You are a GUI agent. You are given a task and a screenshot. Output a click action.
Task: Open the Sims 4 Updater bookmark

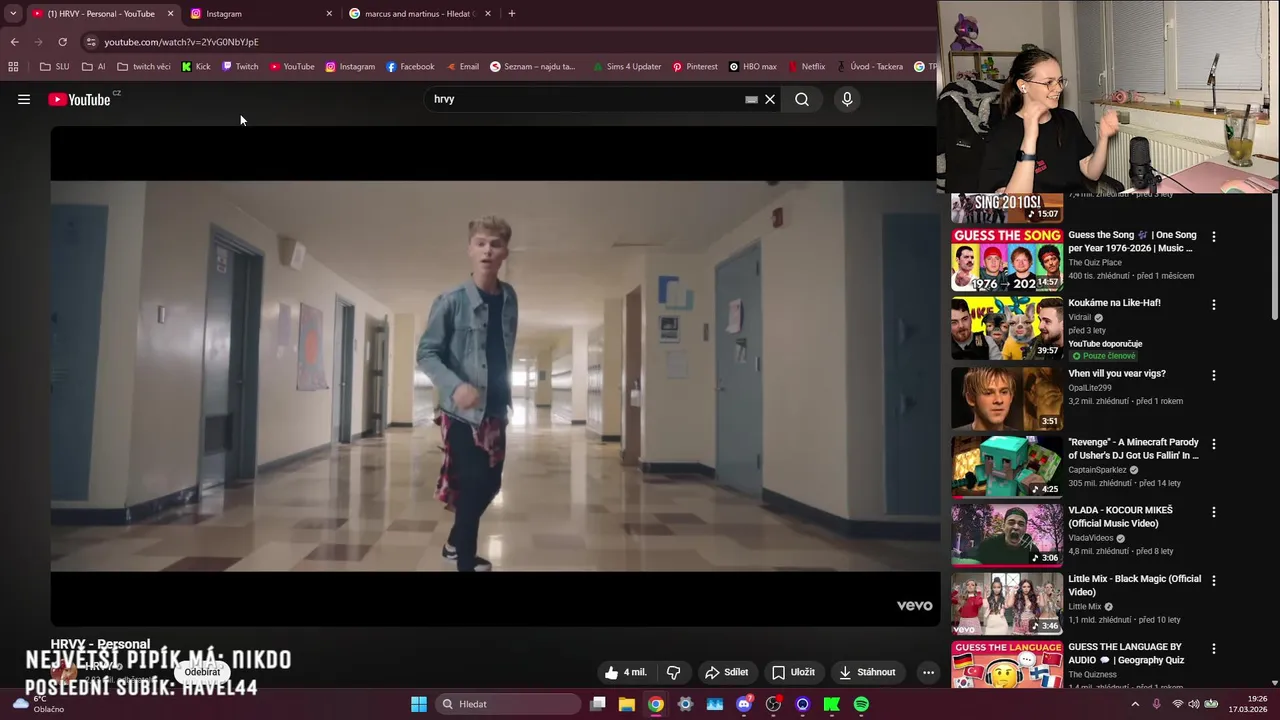pos(626,67)
